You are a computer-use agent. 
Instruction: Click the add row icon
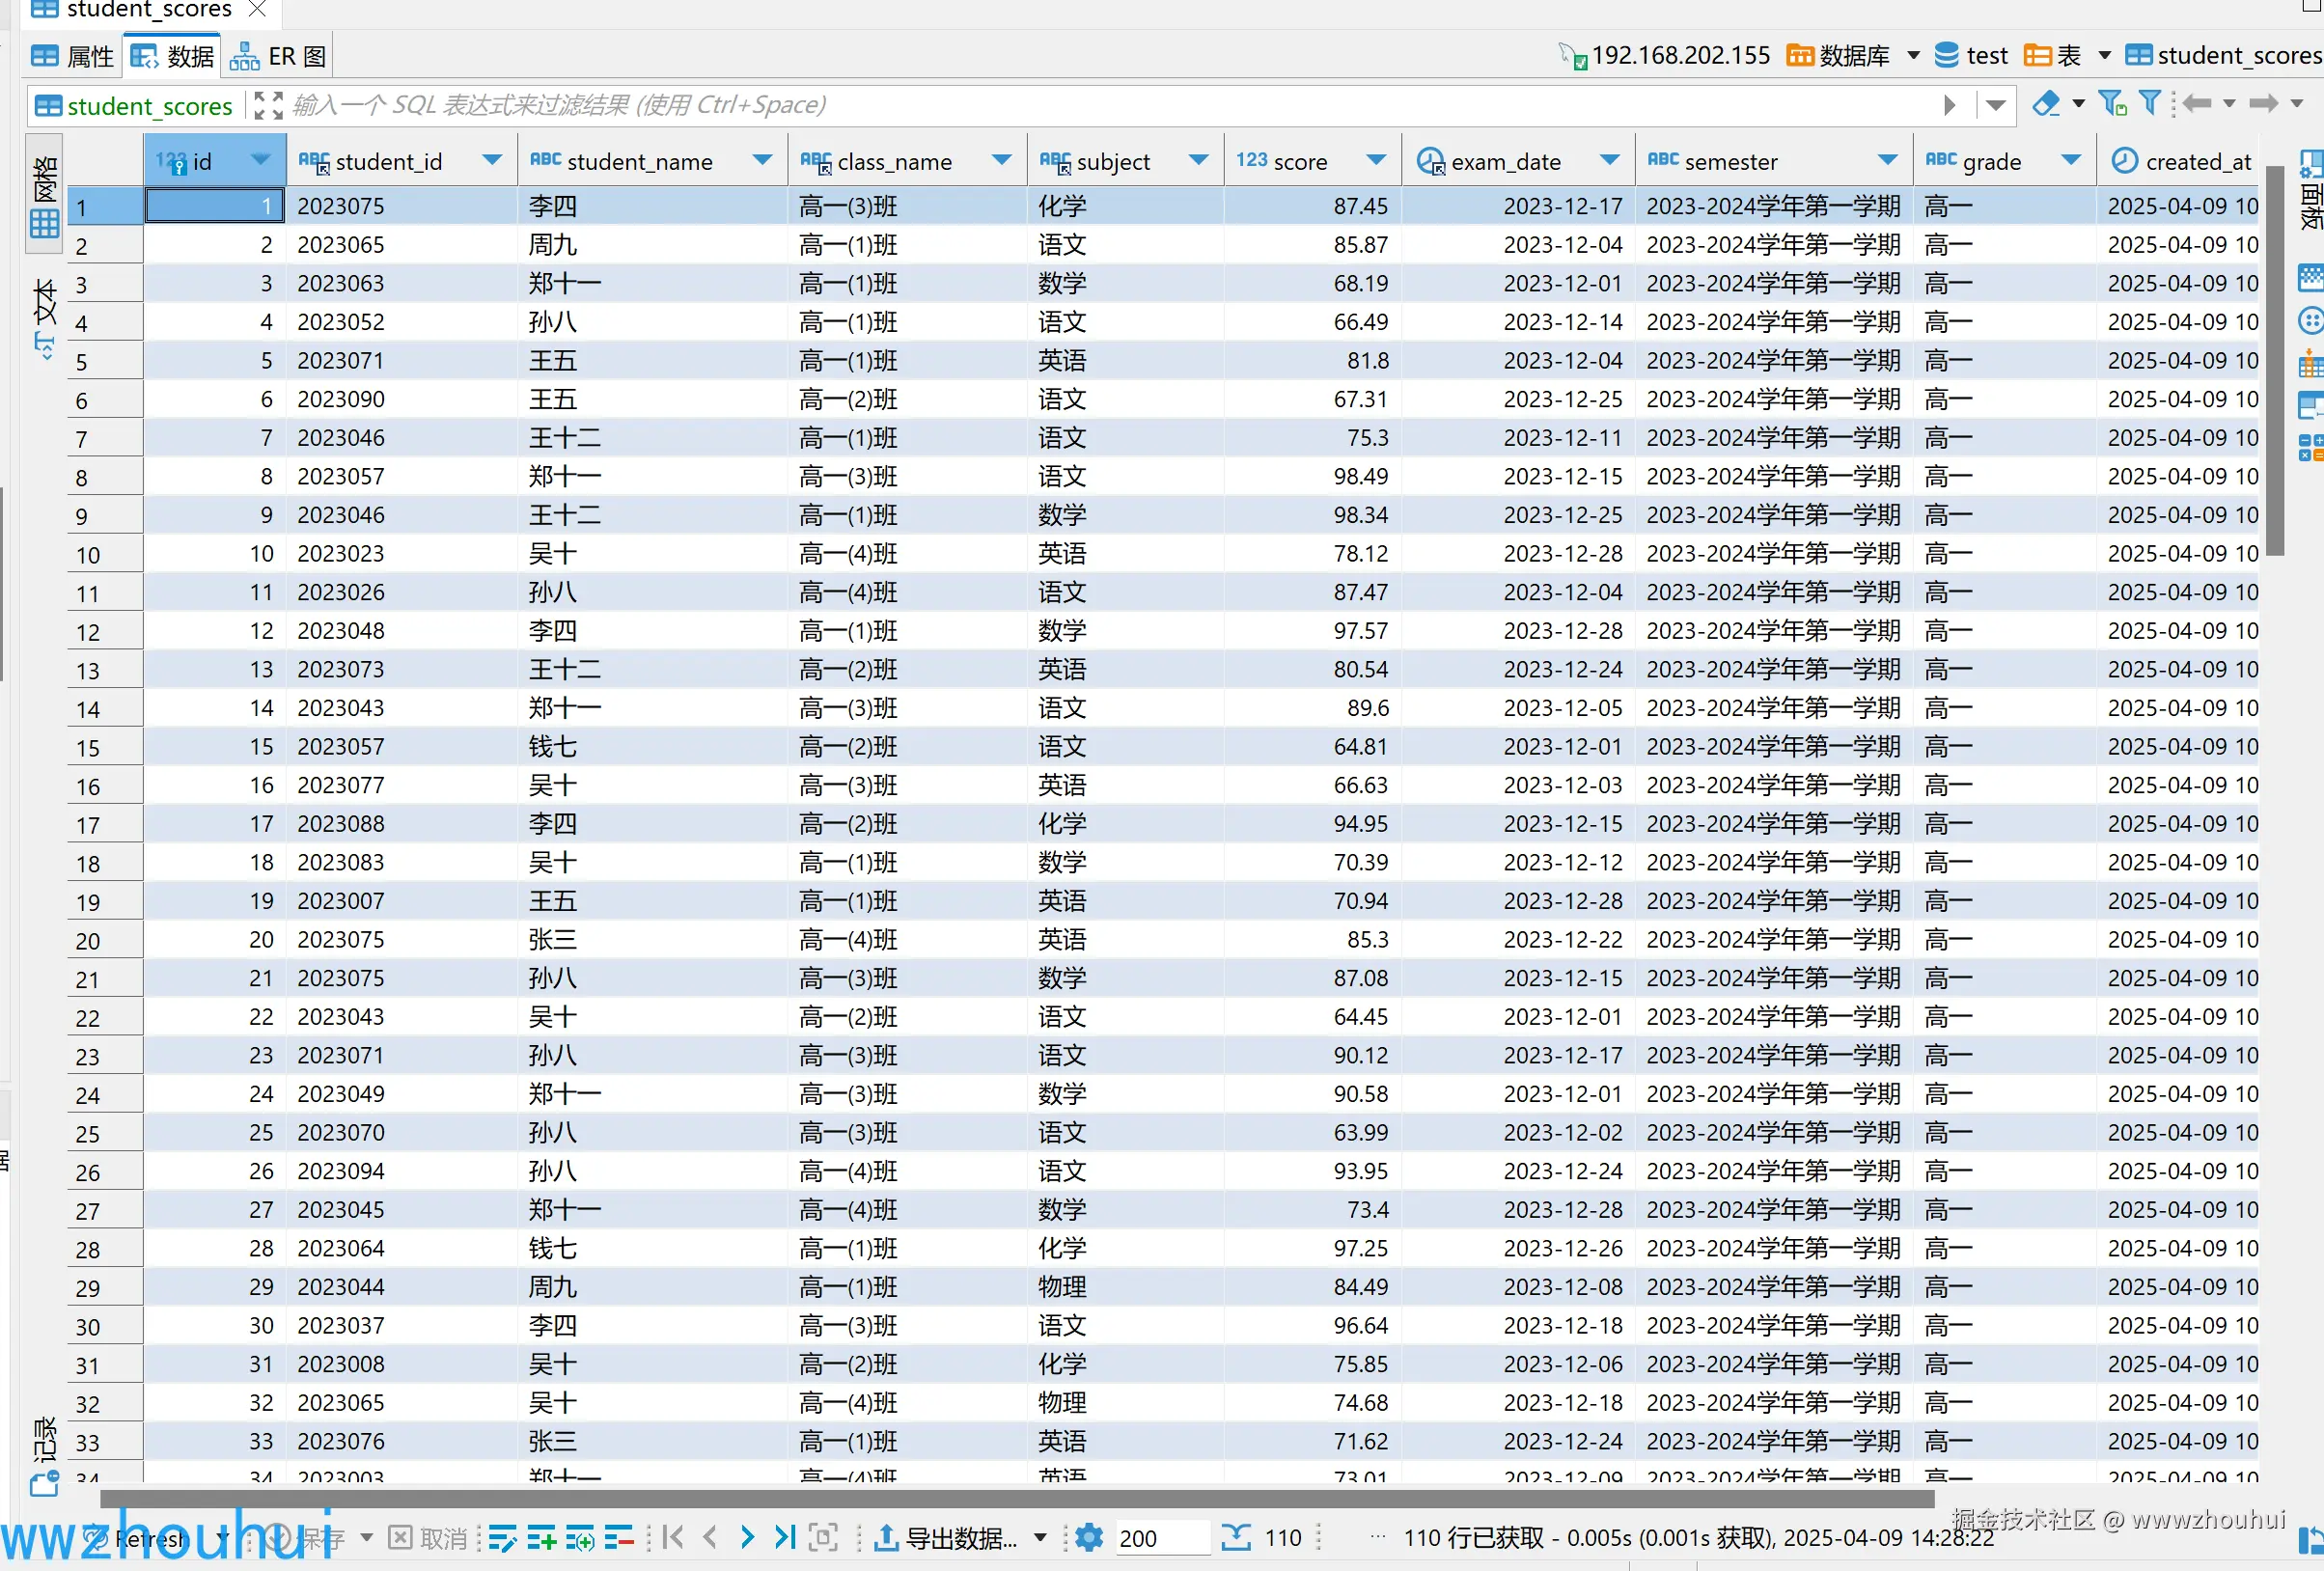tap(541, 1538)
